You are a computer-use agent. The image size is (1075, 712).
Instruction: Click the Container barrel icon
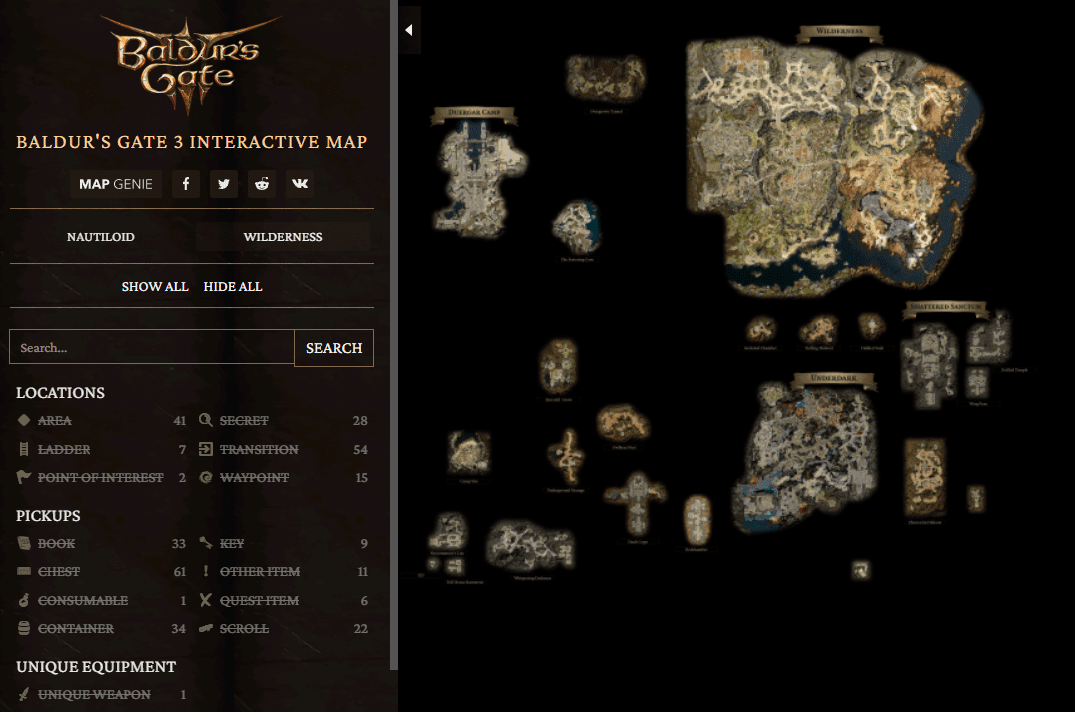click(24, 628)
